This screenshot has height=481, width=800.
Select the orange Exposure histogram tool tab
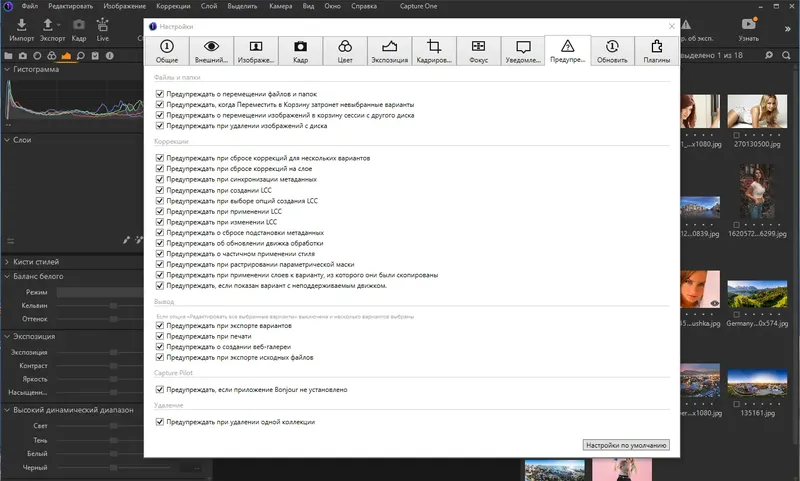[66, 56]
